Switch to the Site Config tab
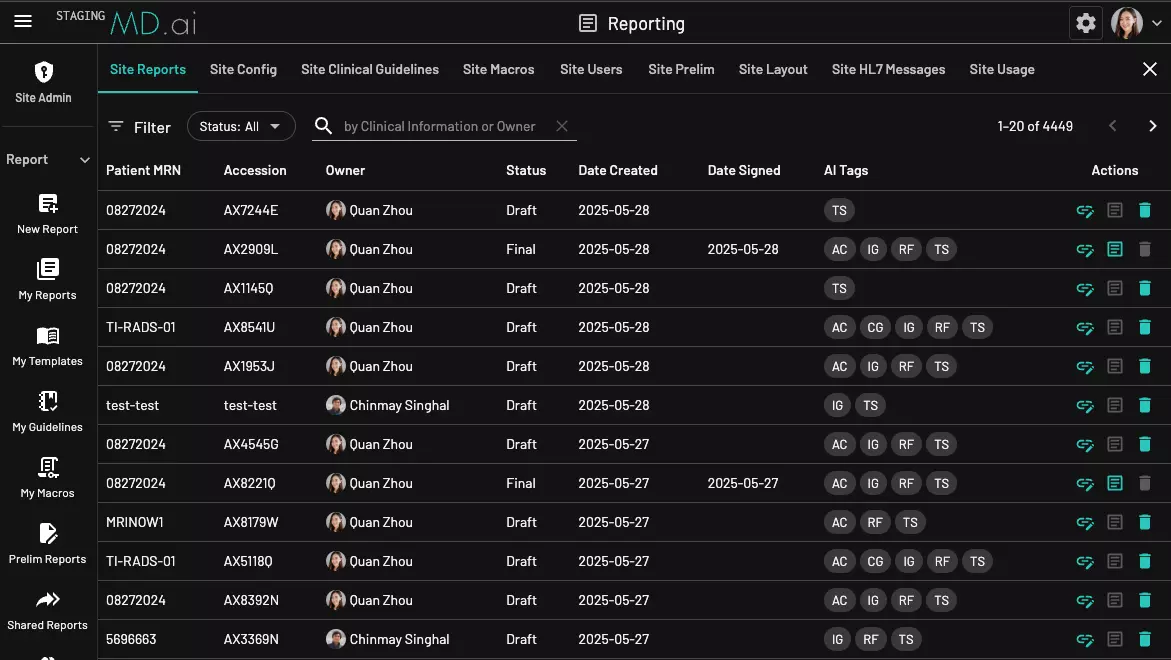 [x=243, y=69]
